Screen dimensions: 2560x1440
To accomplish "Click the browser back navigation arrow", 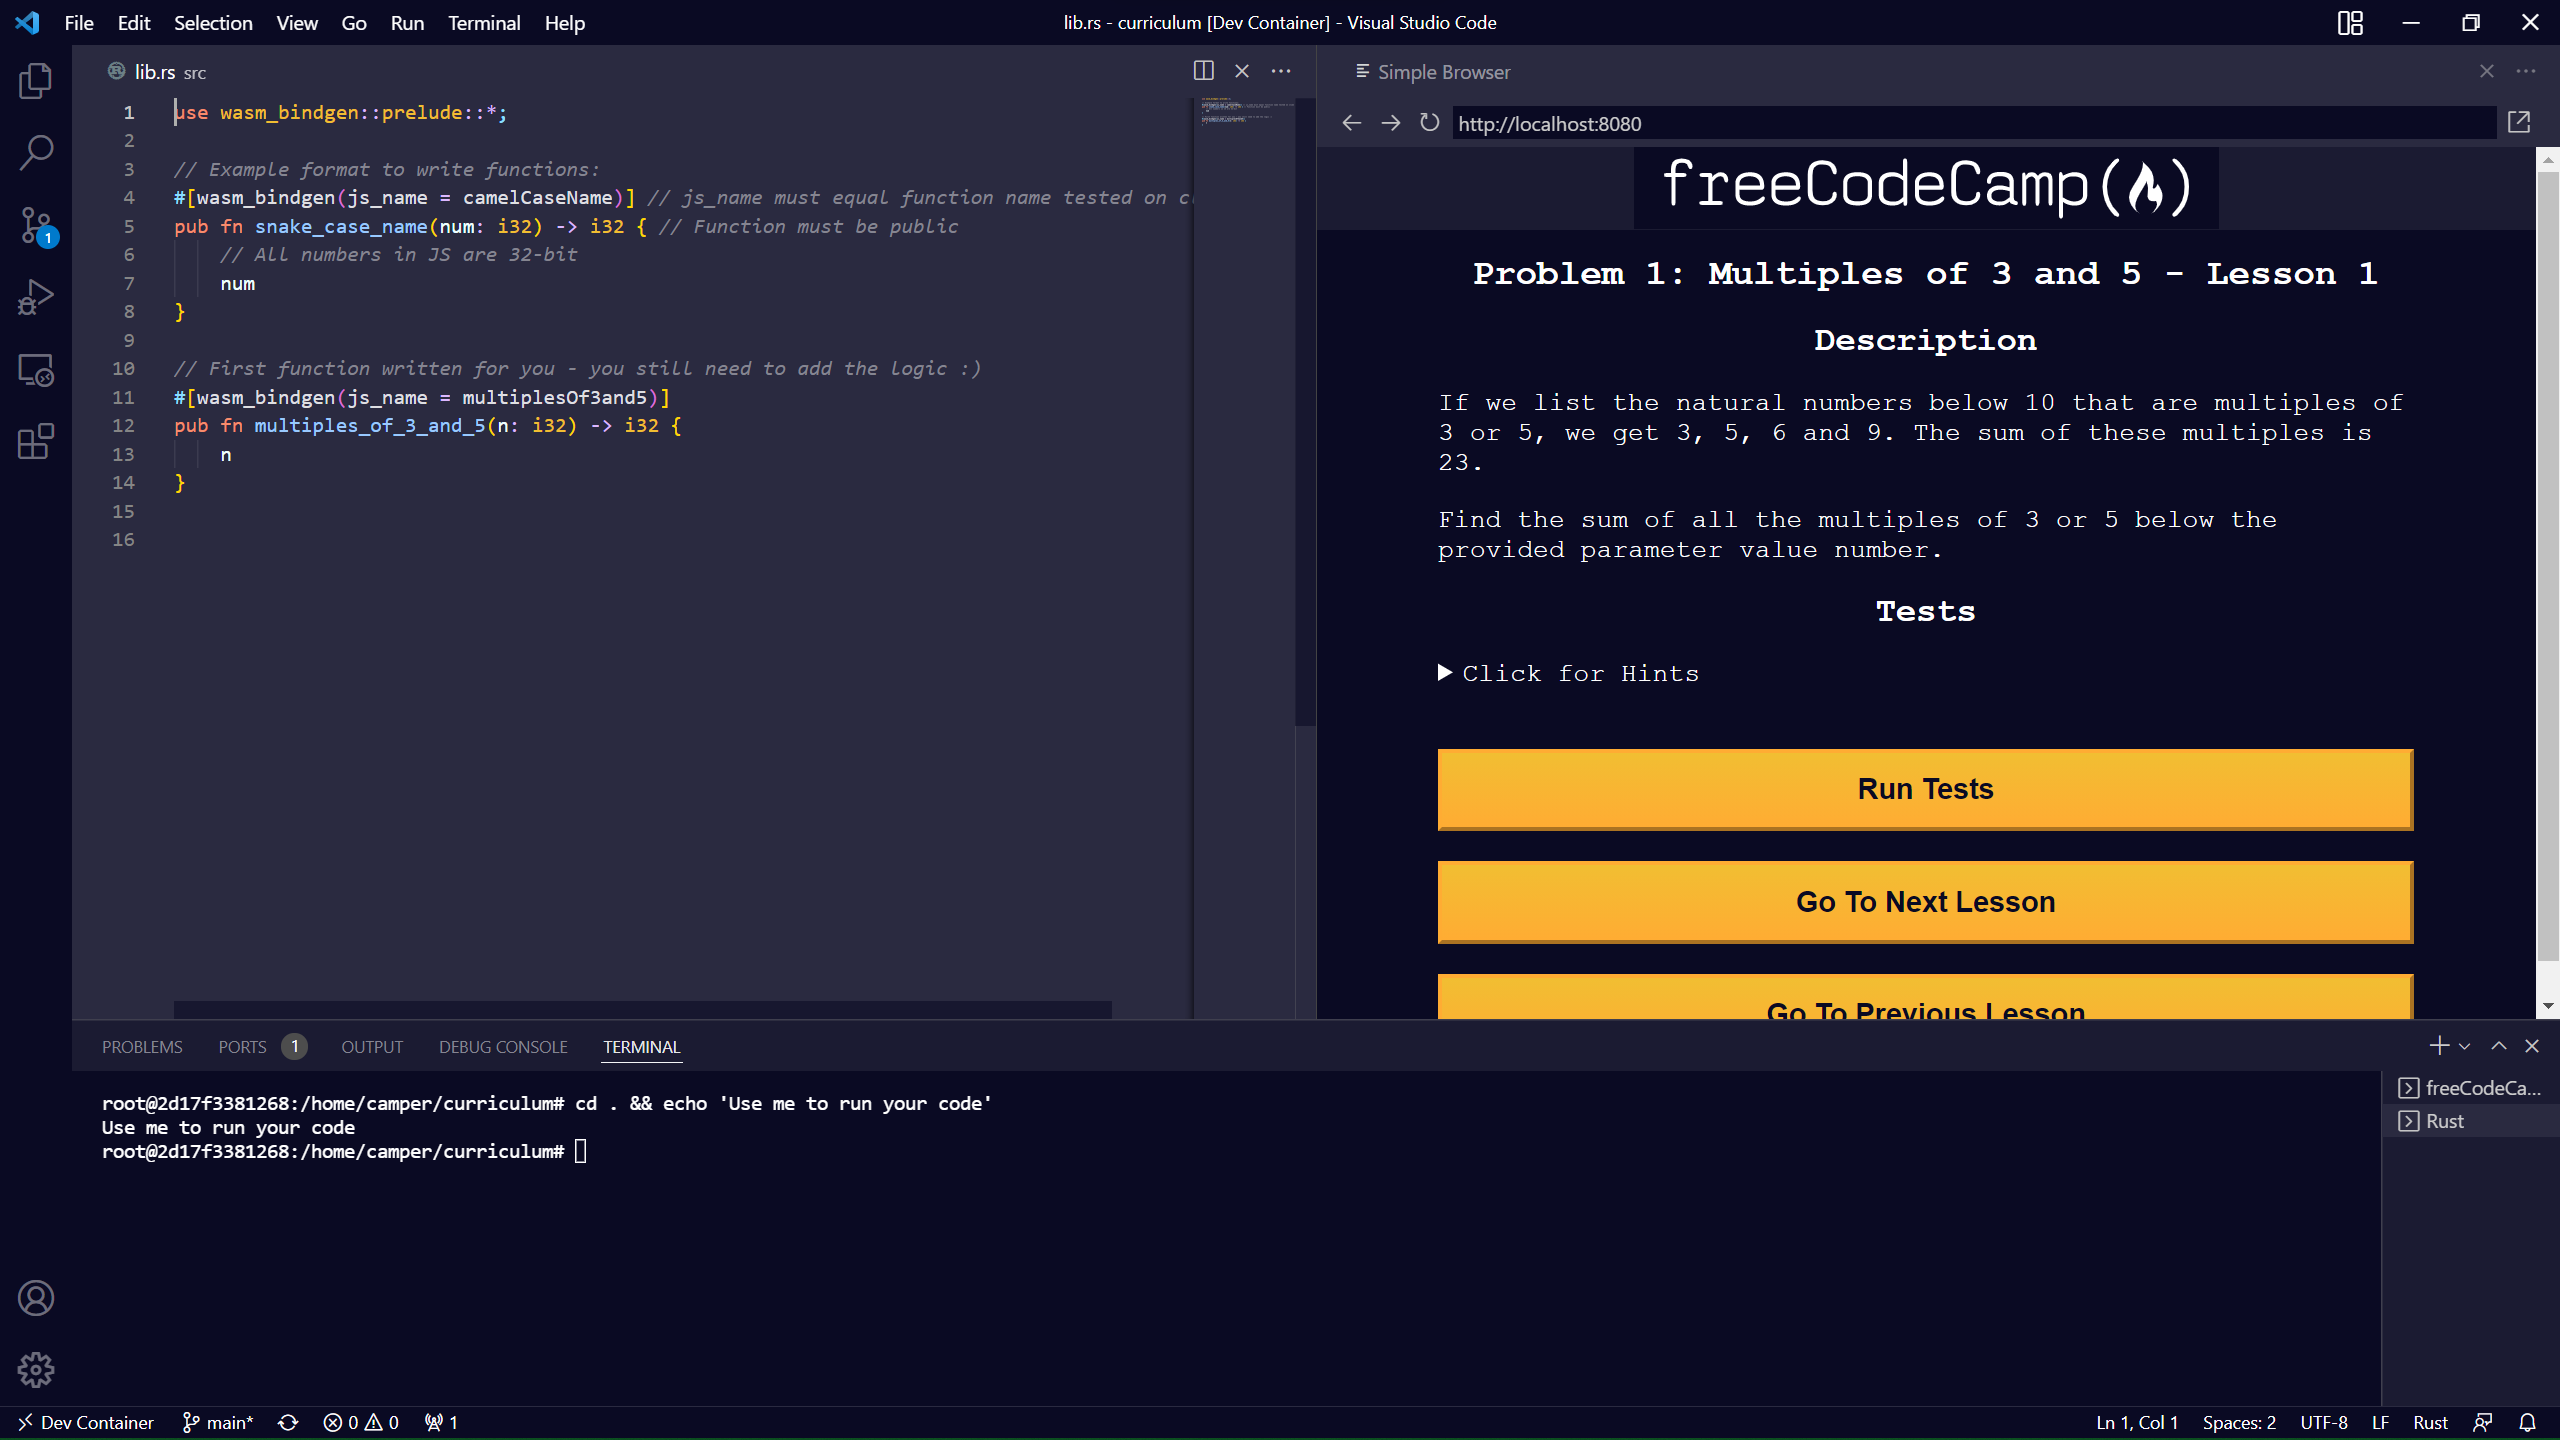I will point(1350,121).
